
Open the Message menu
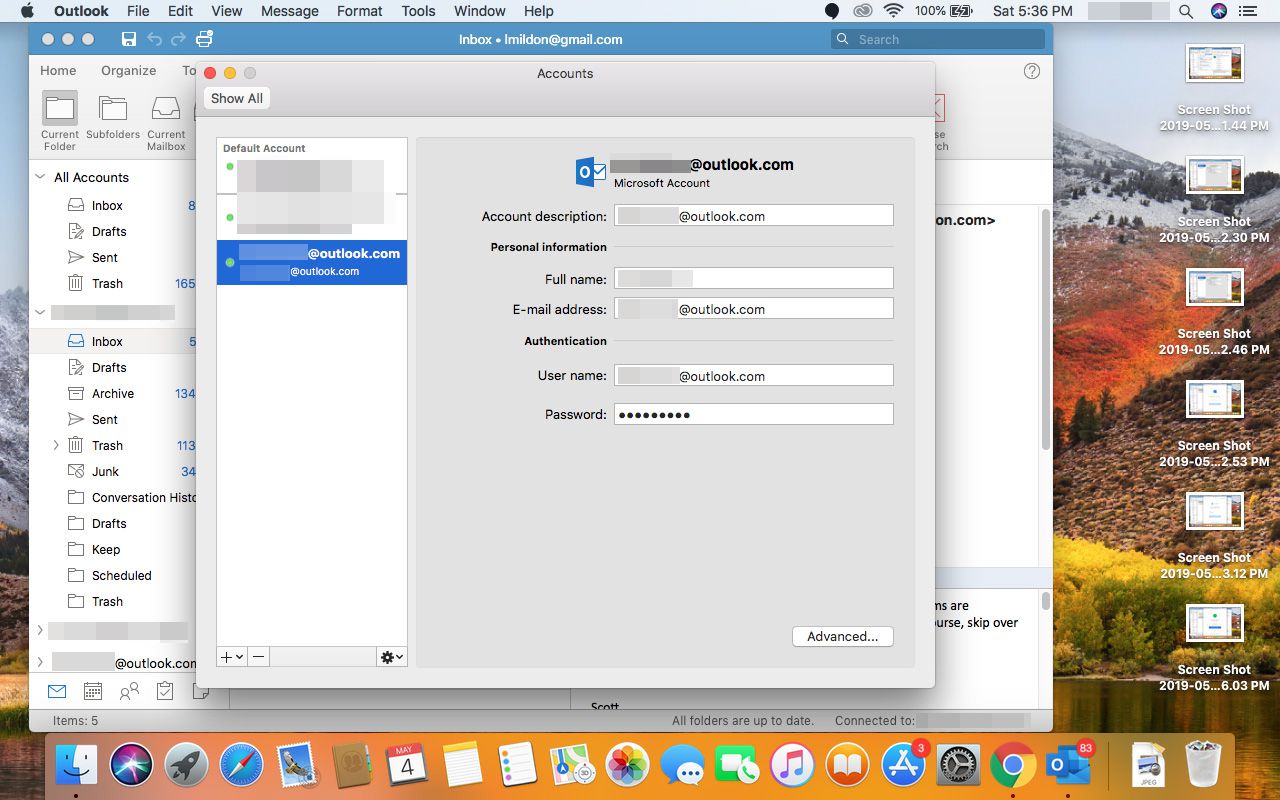pos(290,11)
